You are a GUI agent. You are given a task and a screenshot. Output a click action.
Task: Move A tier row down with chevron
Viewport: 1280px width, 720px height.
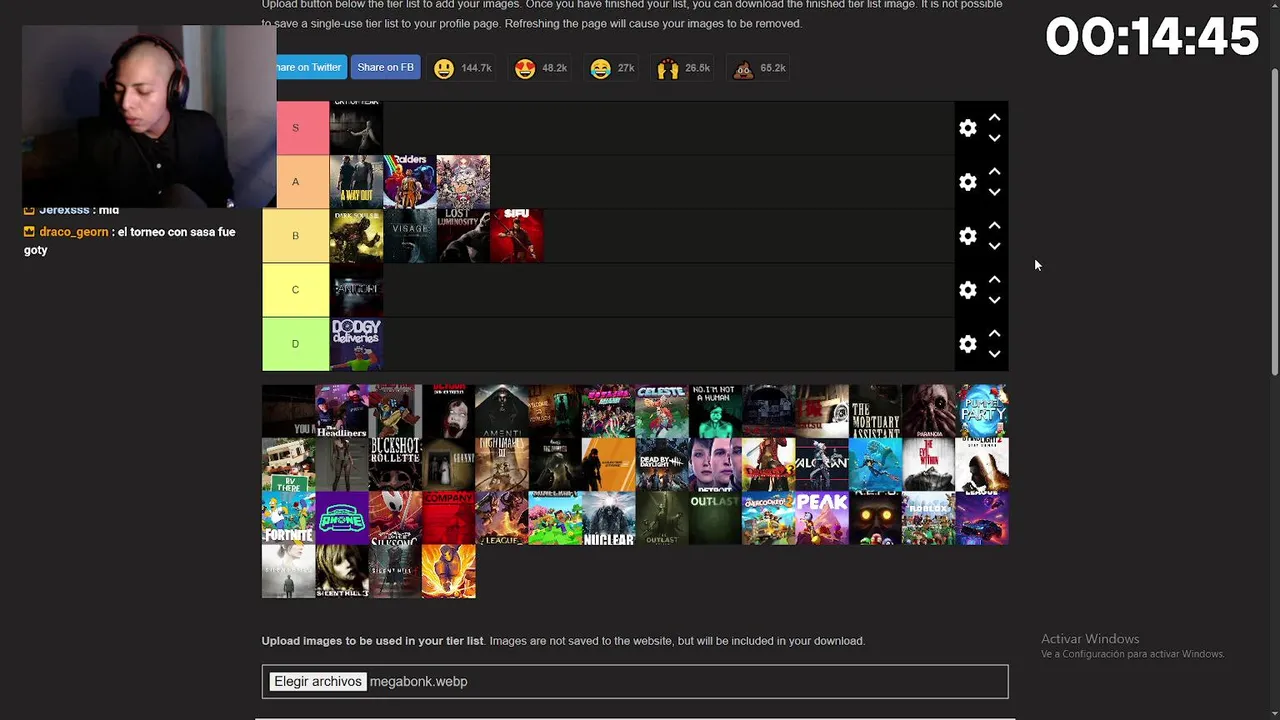point(994,192)
